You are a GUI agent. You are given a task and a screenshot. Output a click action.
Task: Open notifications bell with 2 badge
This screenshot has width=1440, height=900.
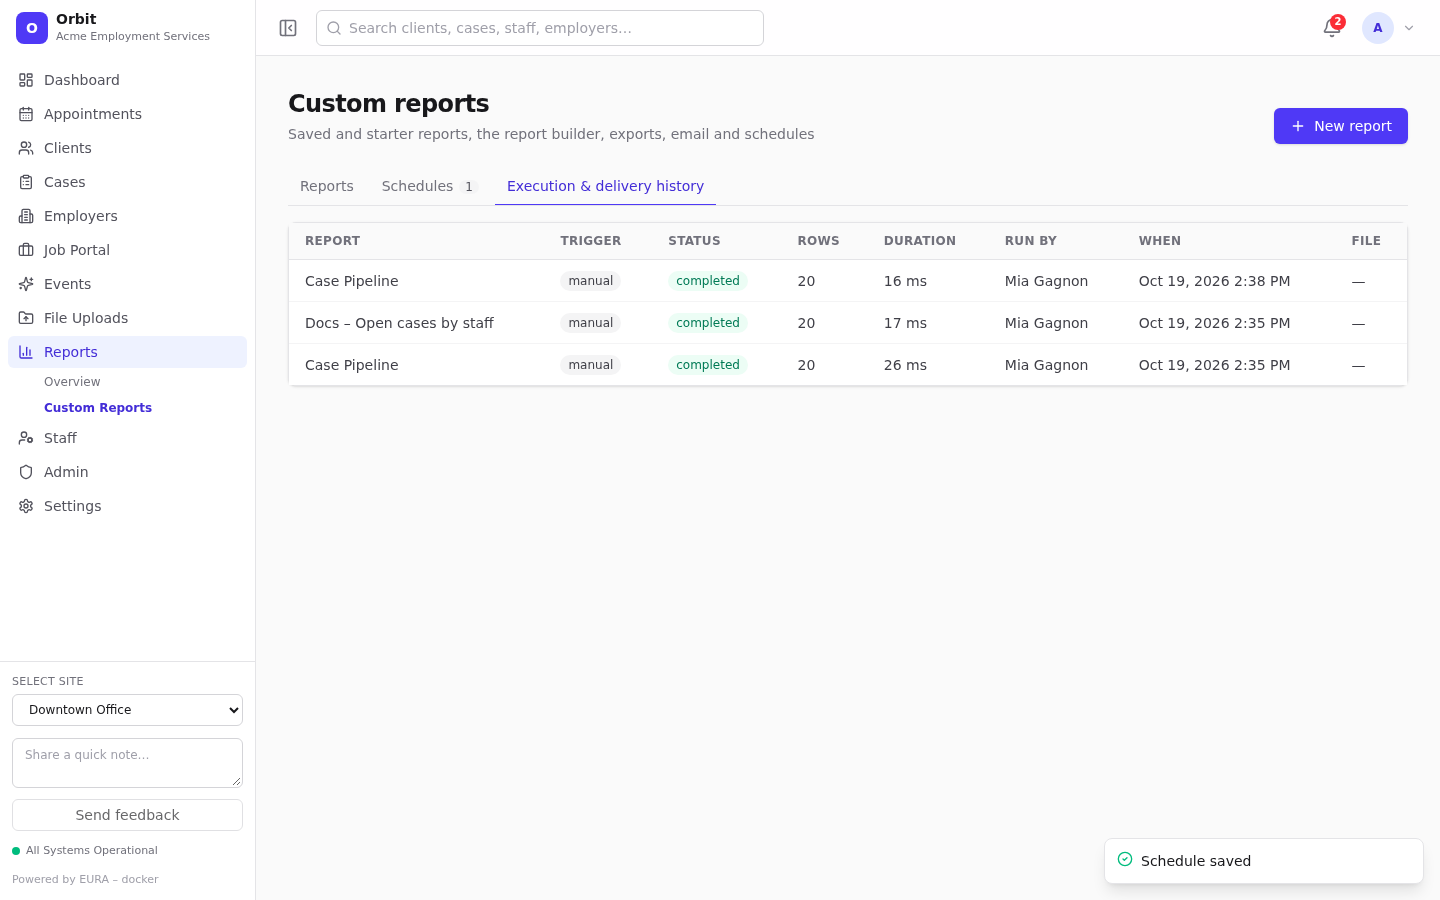tap(1332, 28)
